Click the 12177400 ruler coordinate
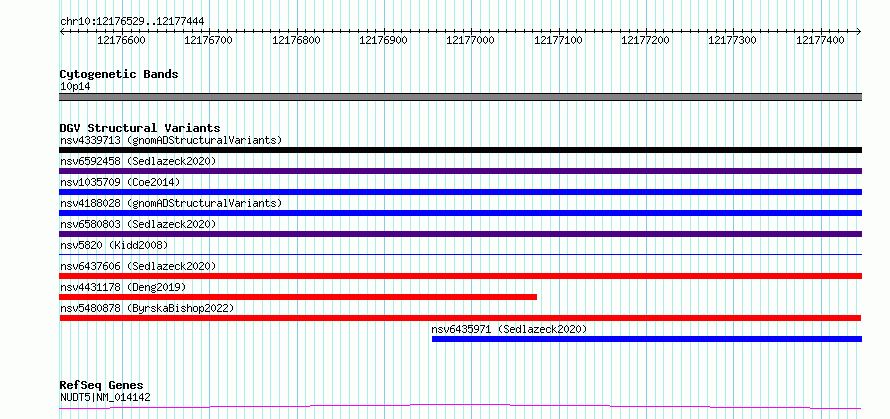Image resolution: width=890 pixels, height=419 pixels. coord(820,40)
